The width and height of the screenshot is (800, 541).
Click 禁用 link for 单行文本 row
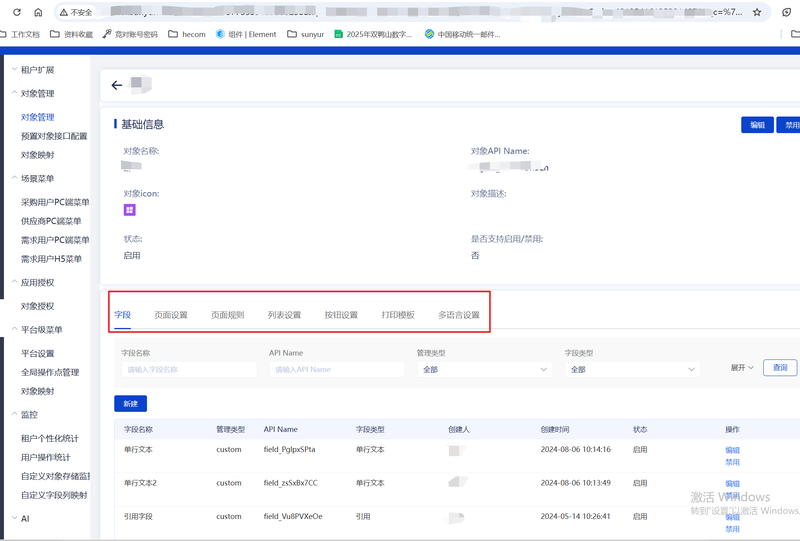[733, 462]
